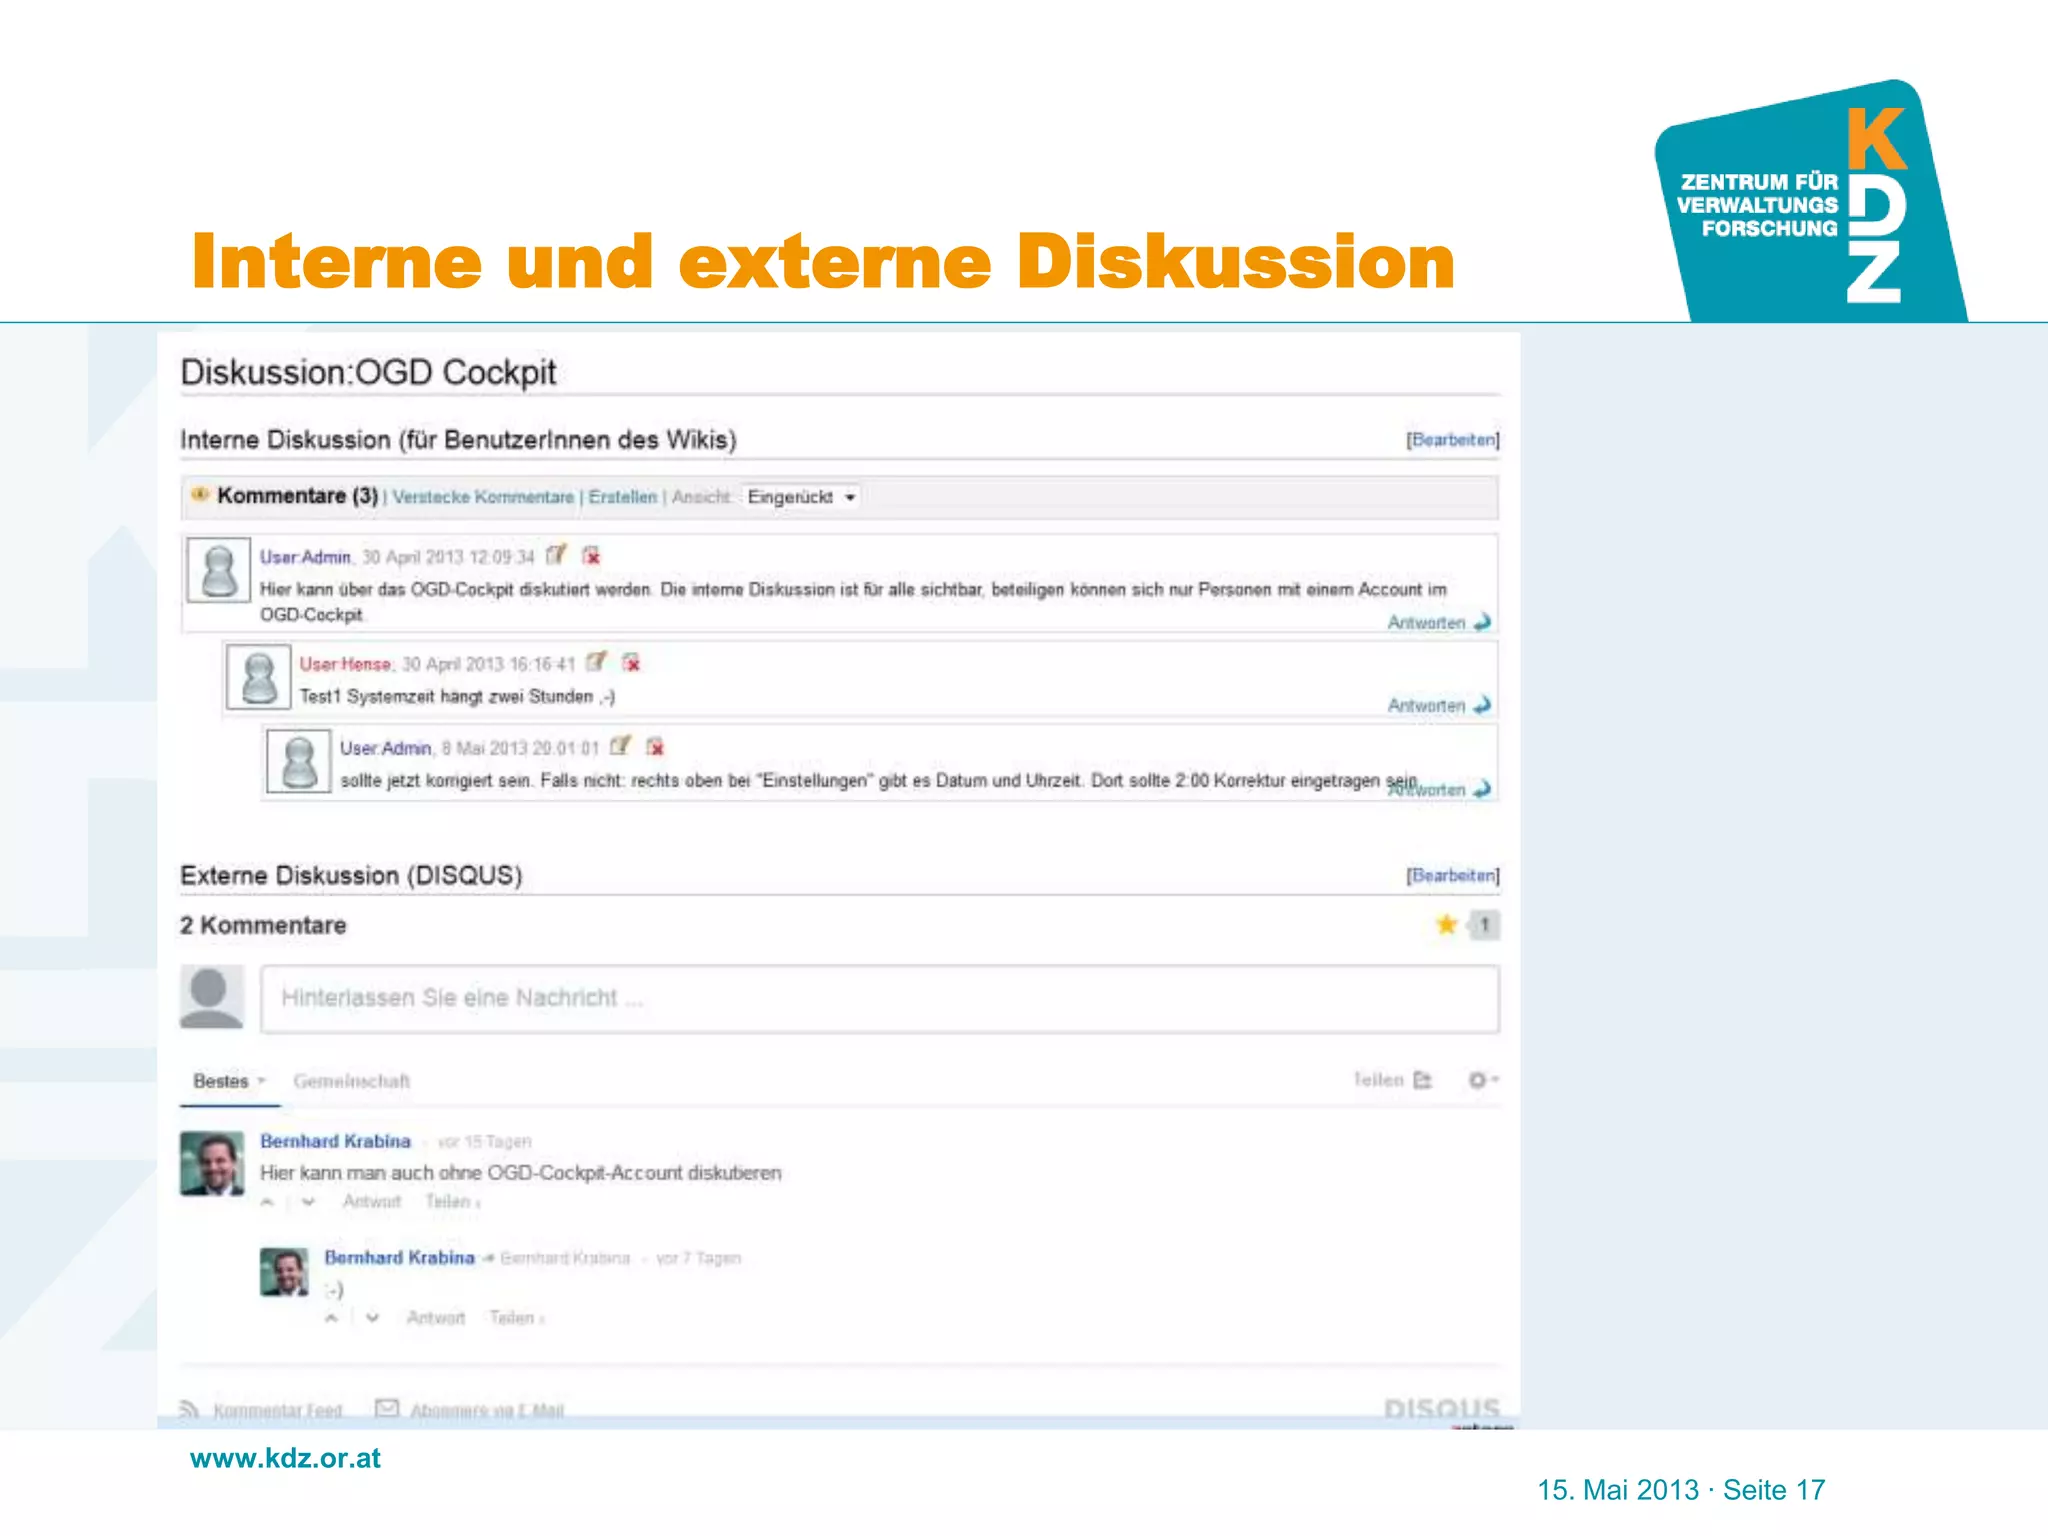This screenshot has width=2048, height=1536.
Task: Click Teilen under the ':-)' reply
Action: [x=516, y=1318]
